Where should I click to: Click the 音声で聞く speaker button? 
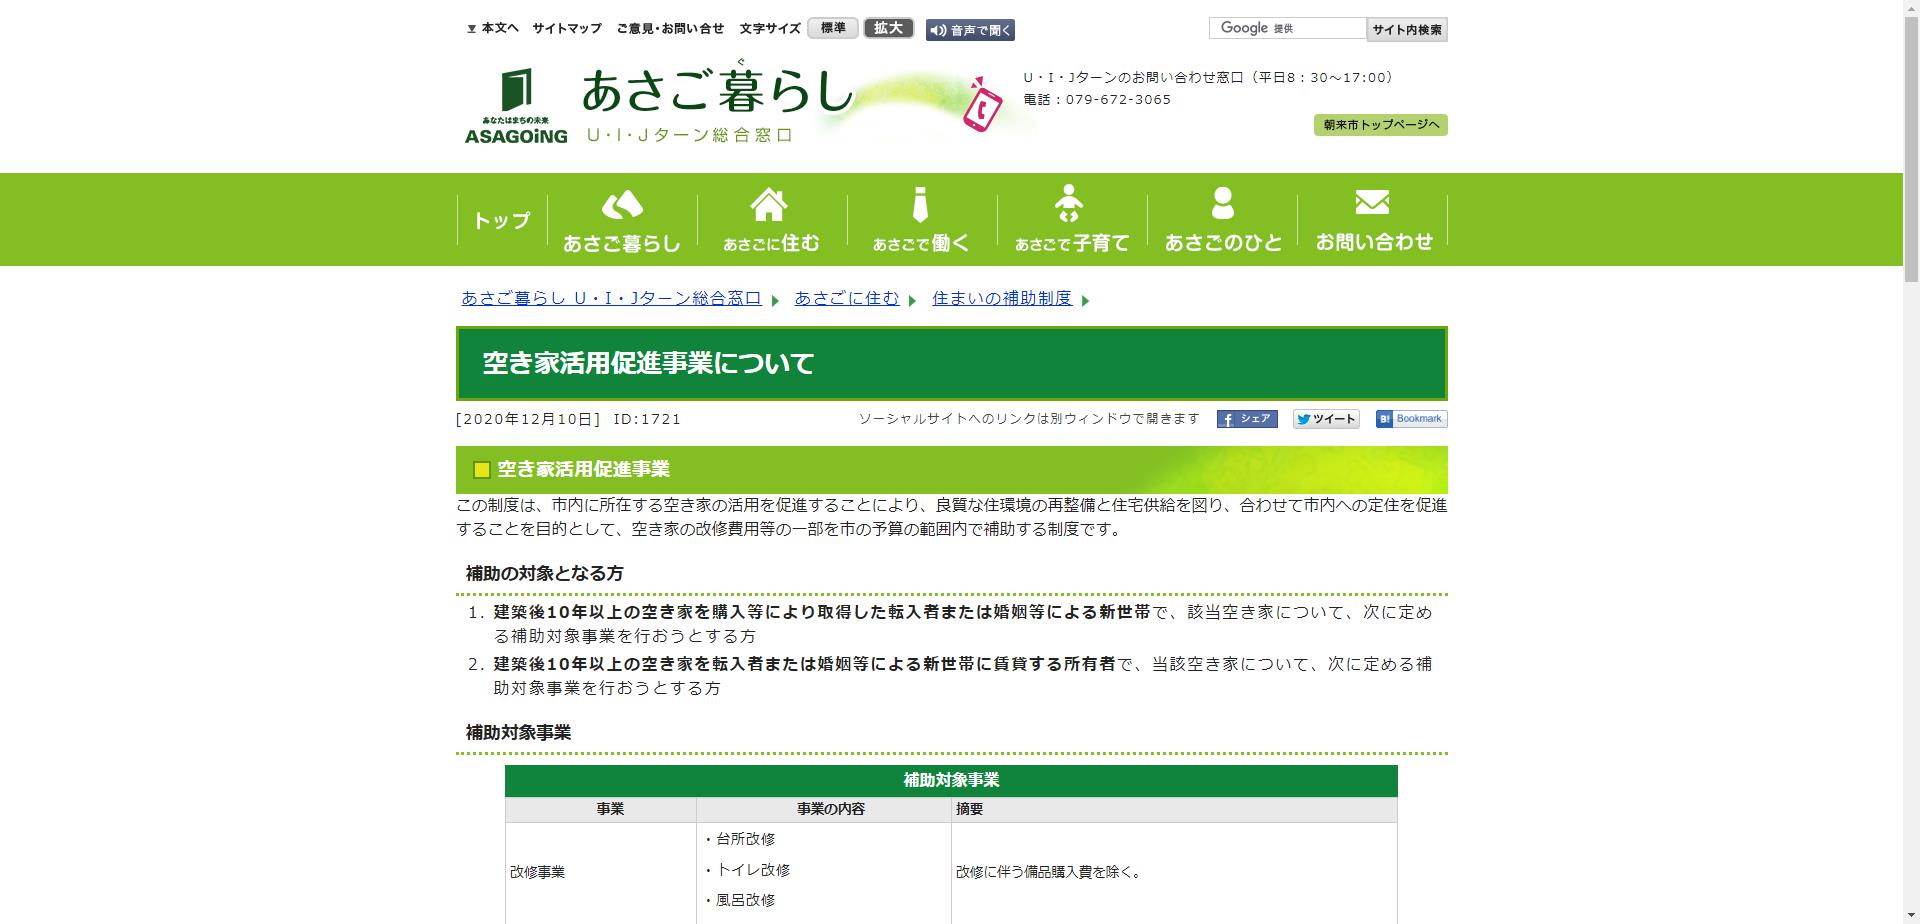click(x=970, y=30)
